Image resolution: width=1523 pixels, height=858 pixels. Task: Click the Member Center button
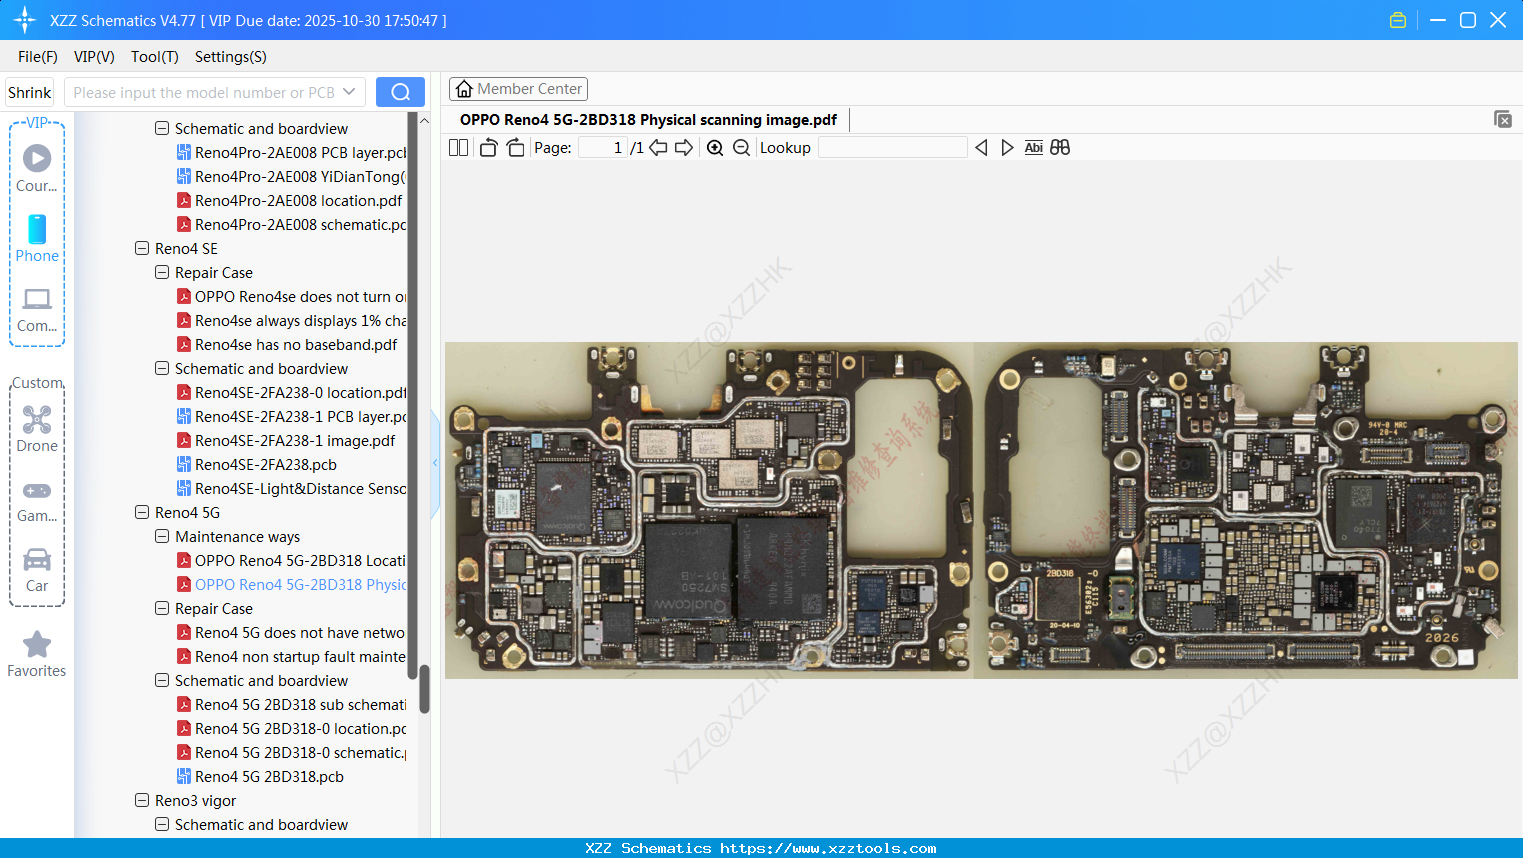[518, 89]
